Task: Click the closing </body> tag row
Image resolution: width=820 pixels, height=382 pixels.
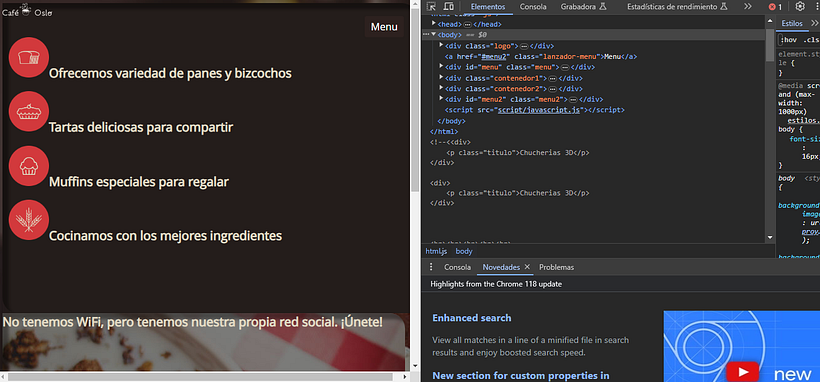Action: 451,121
